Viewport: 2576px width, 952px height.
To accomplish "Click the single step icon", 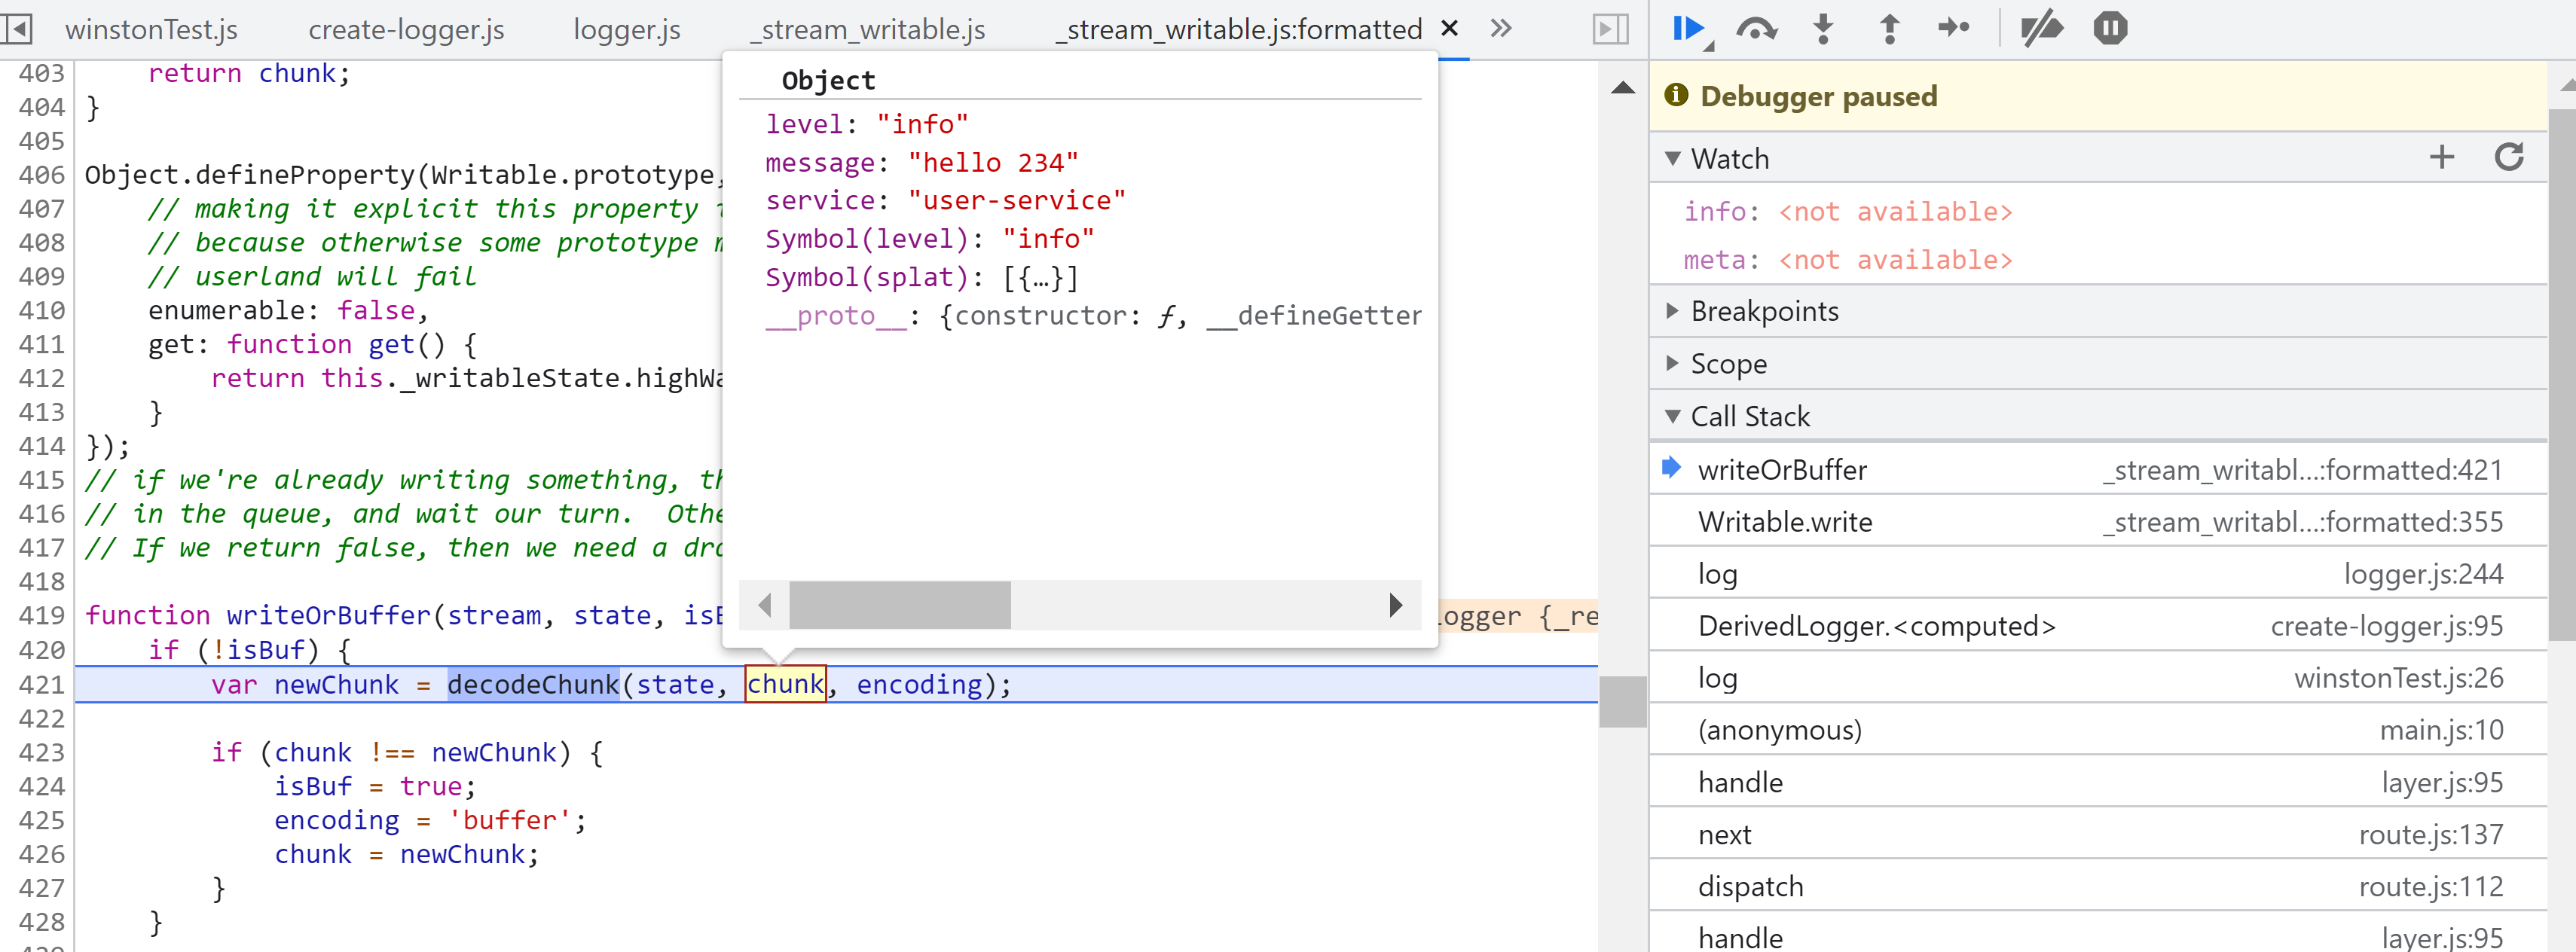I will coord(1953,28).
